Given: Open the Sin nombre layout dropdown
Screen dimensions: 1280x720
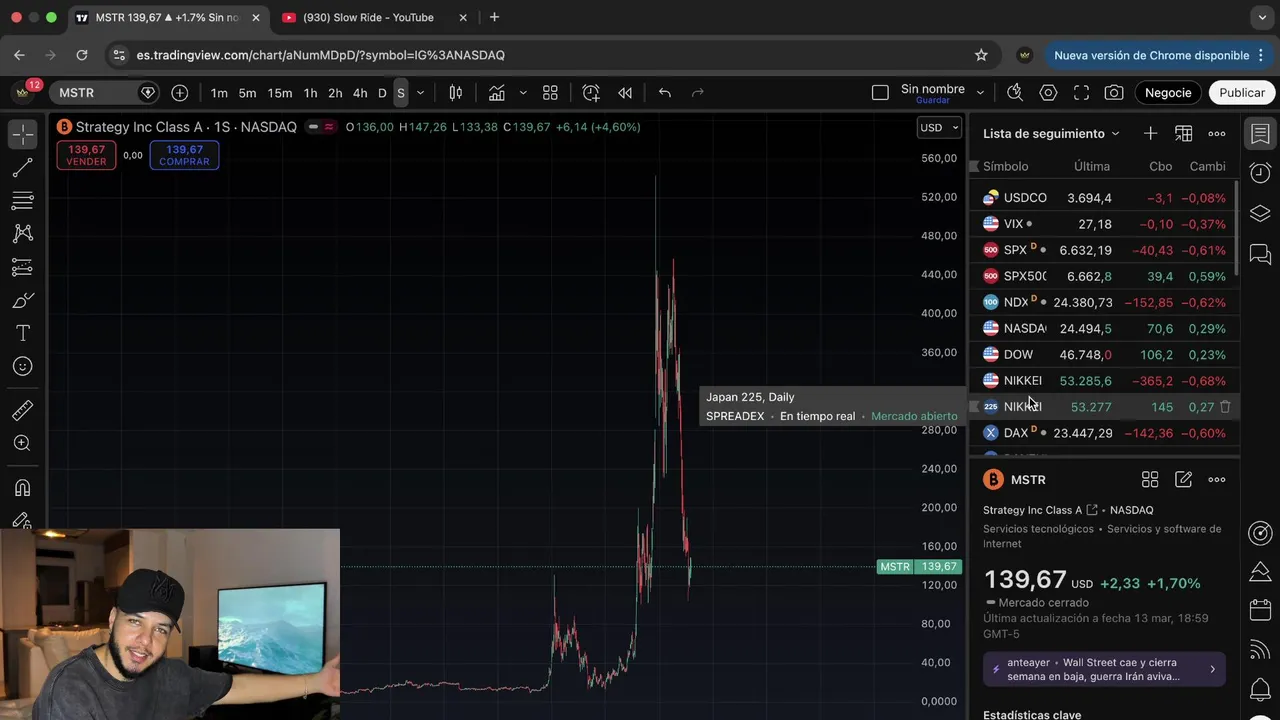Looking at the screenshot, I should tap(980, 93).
